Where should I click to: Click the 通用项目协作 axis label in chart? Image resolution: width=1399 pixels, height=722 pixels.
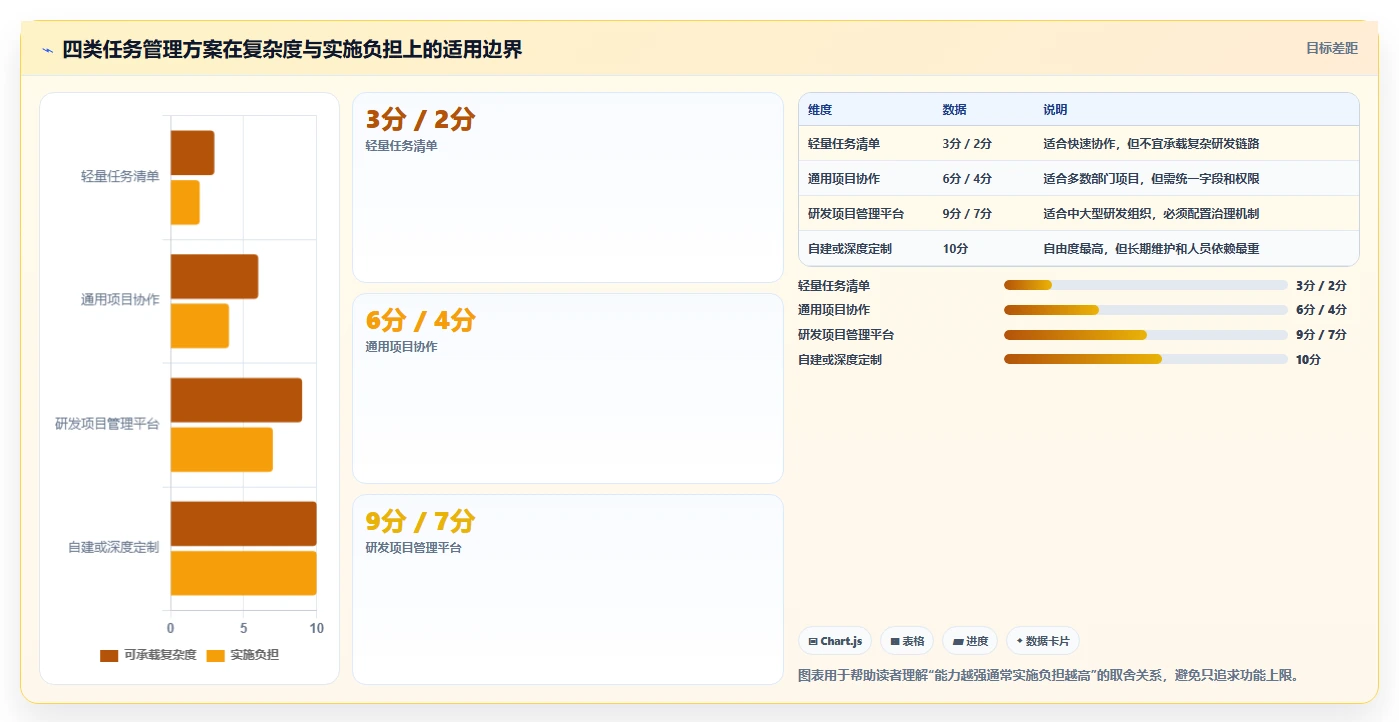tap(120, 300)
